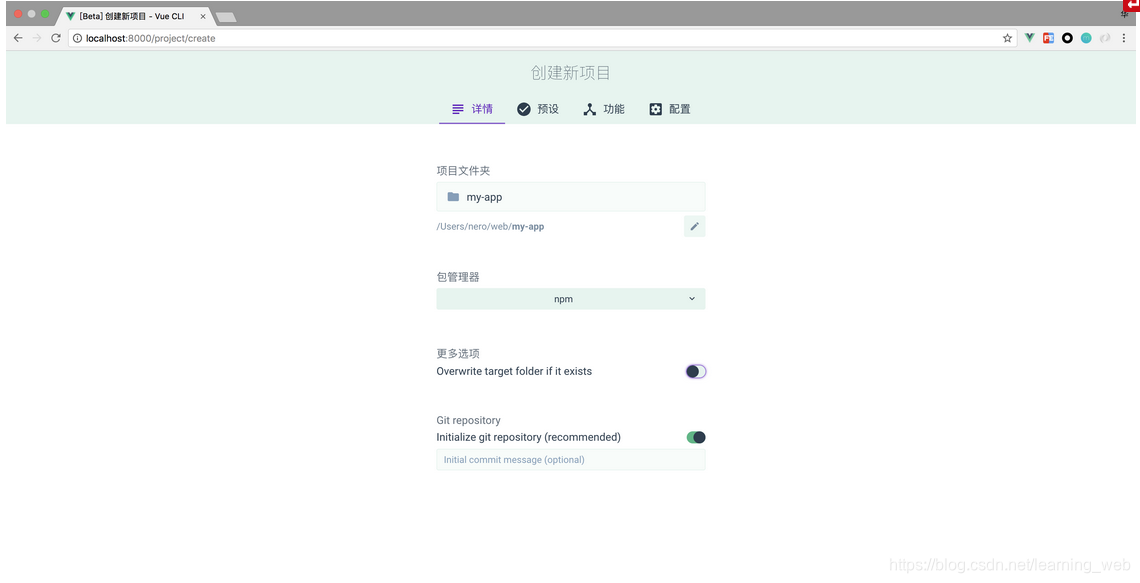Click the /Users/nero/web/my-app path text
This screenshot has height=583, width=1140.
(490, 227)
